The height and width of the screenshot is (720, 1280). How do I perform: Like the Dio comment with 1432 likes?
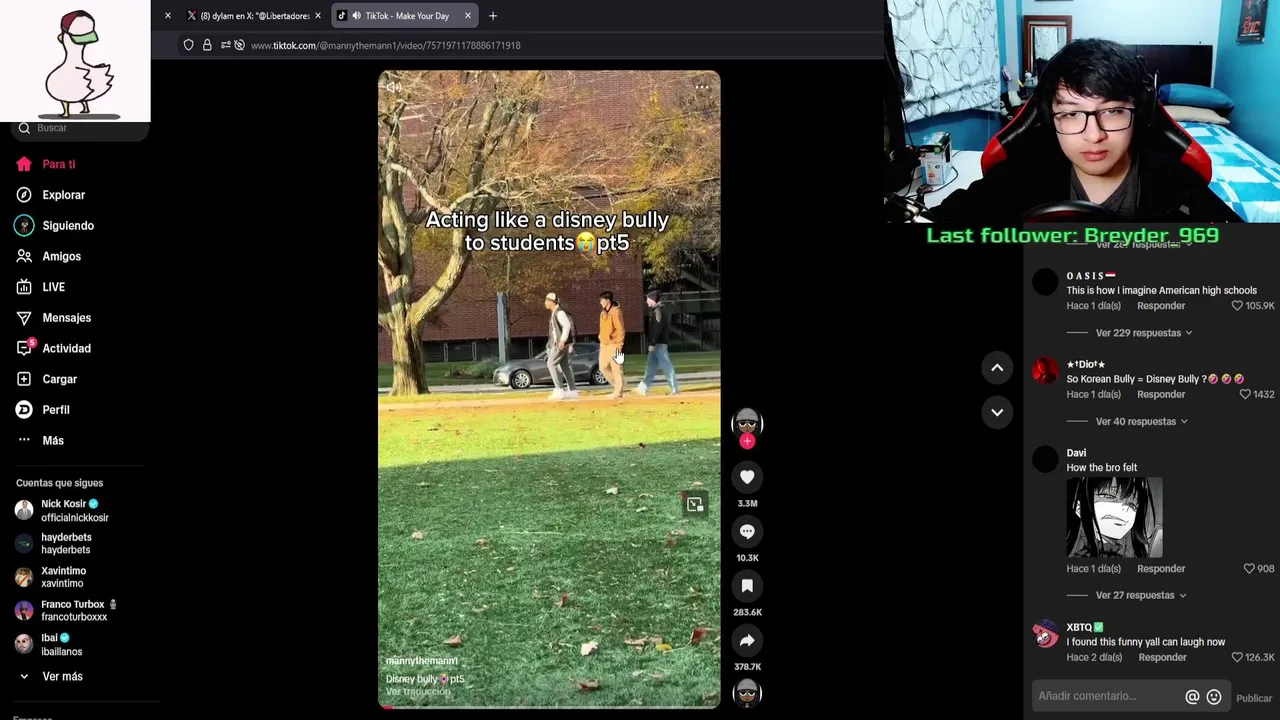(1245, 394)
